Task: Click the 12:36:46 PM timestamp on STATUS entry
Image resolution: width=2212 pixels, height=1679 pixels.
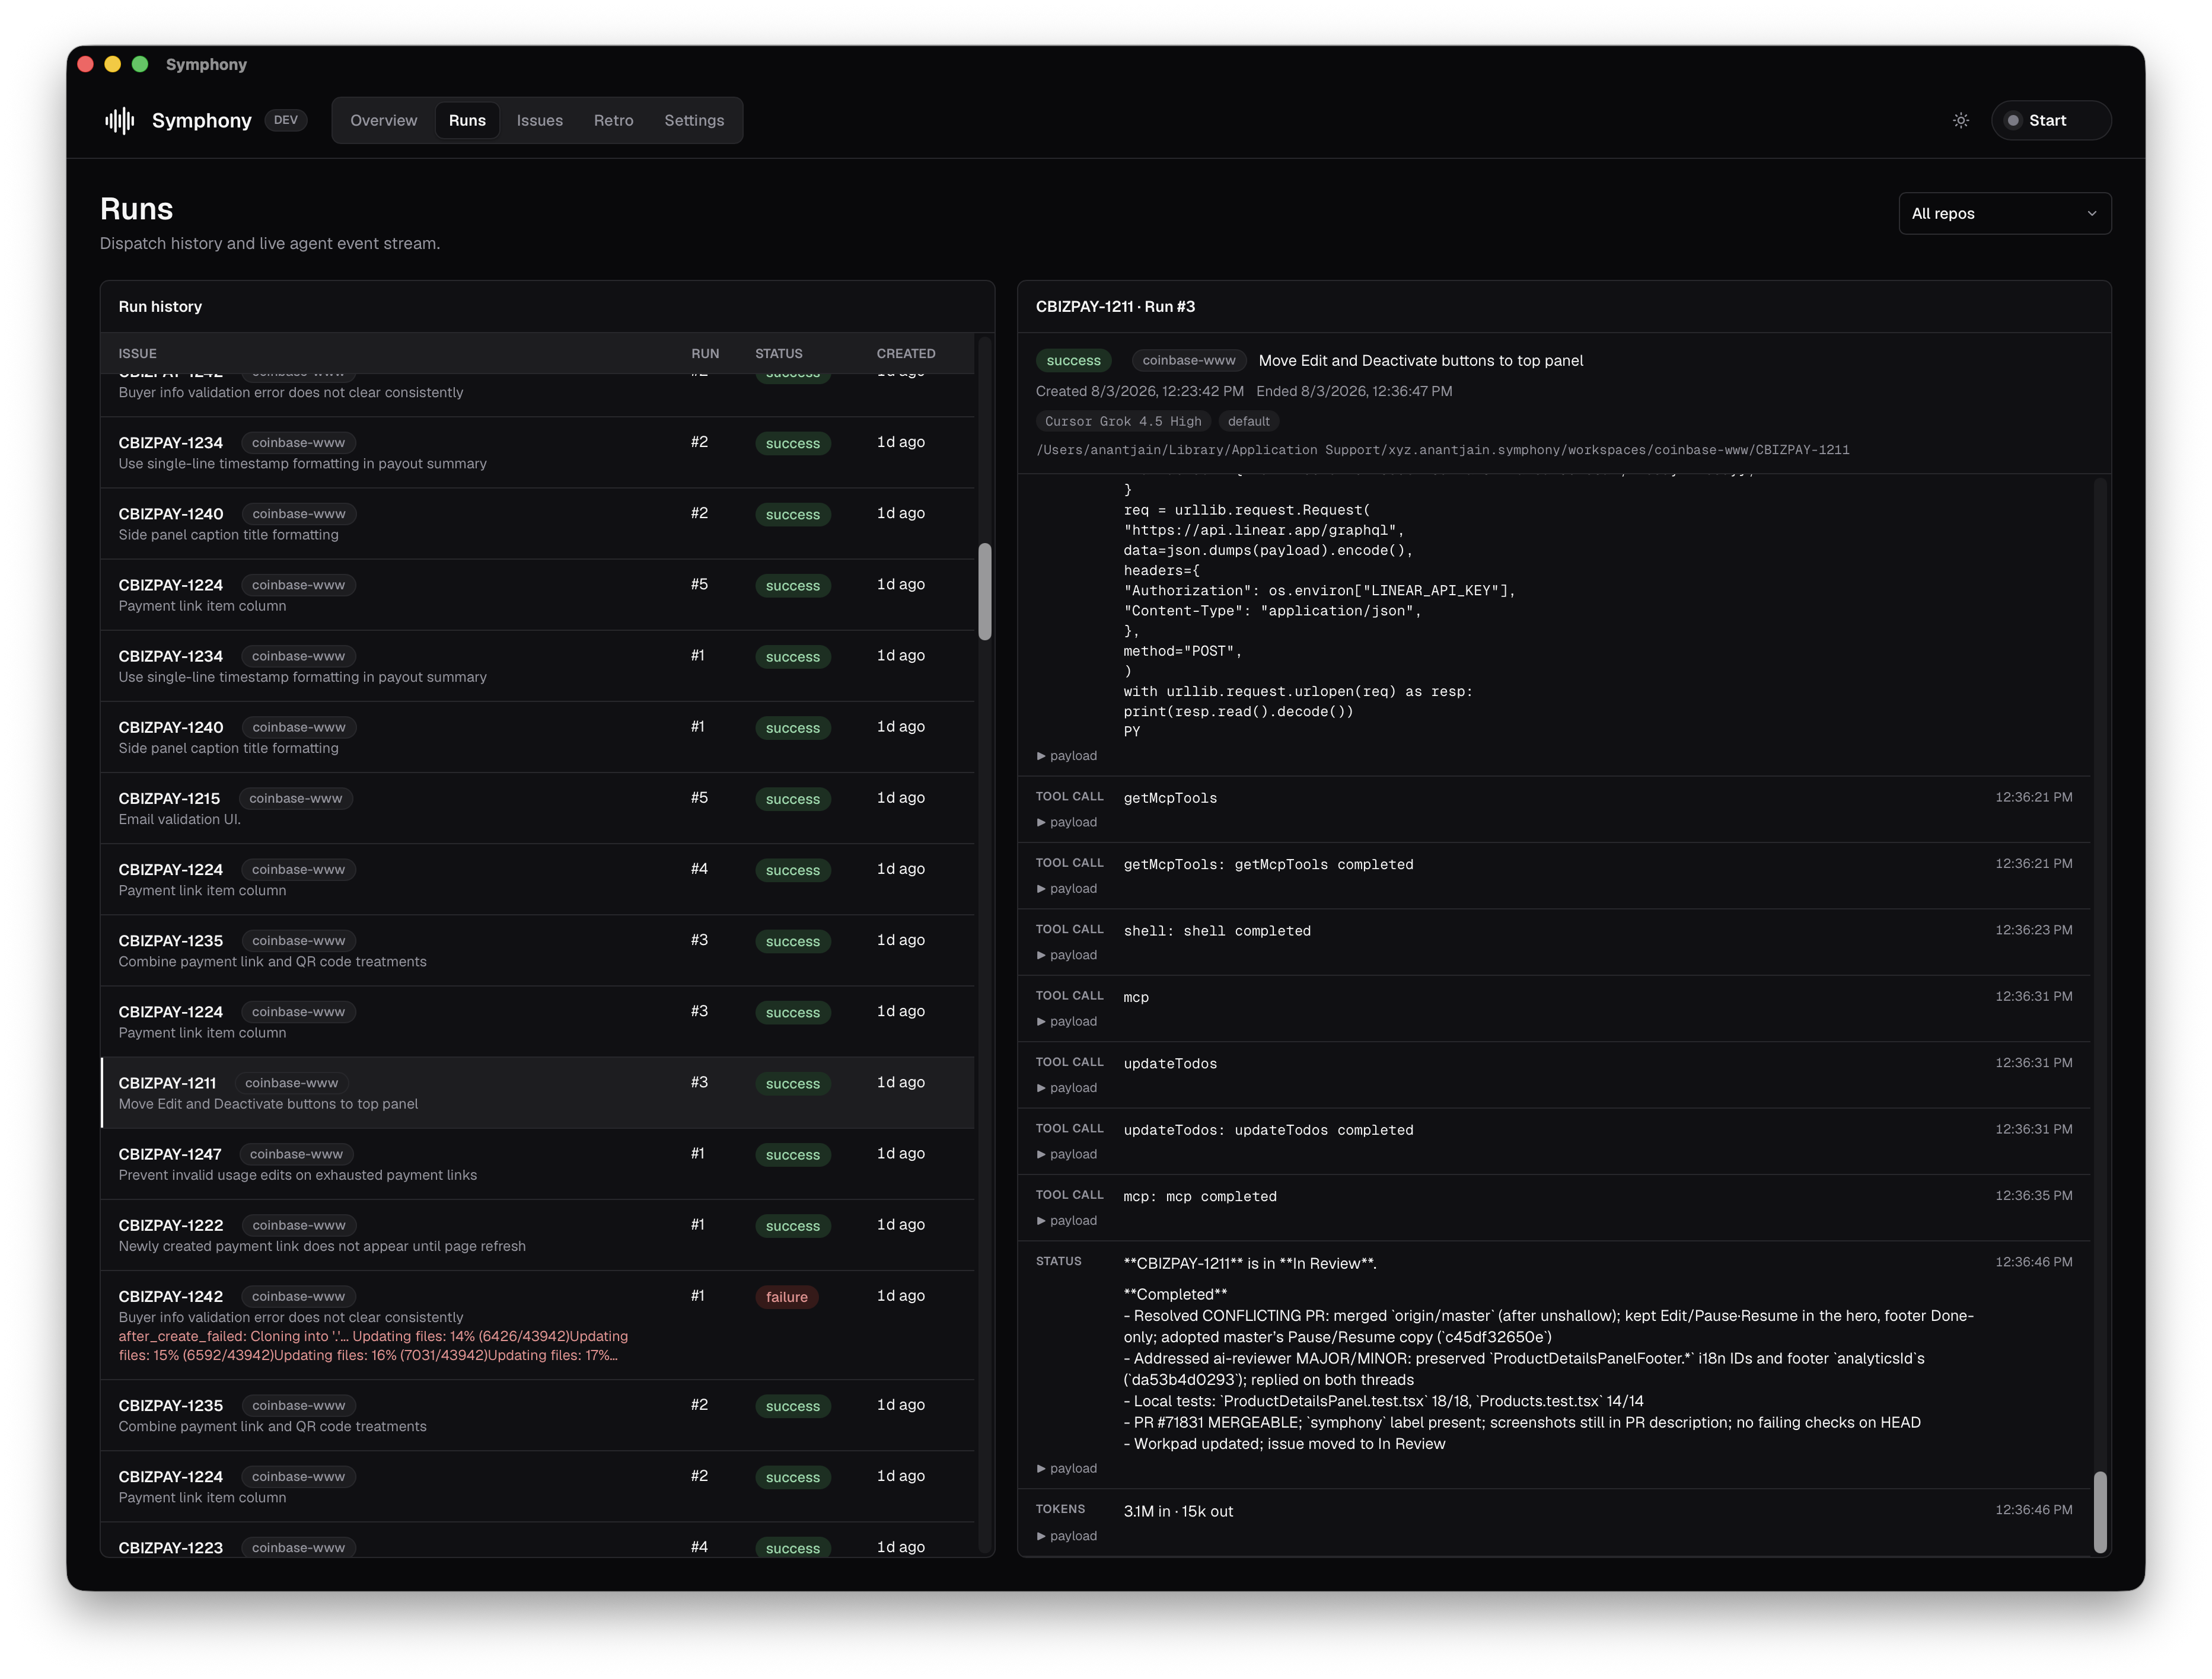Action: pyautogui.click(x=2033, y=1262)
